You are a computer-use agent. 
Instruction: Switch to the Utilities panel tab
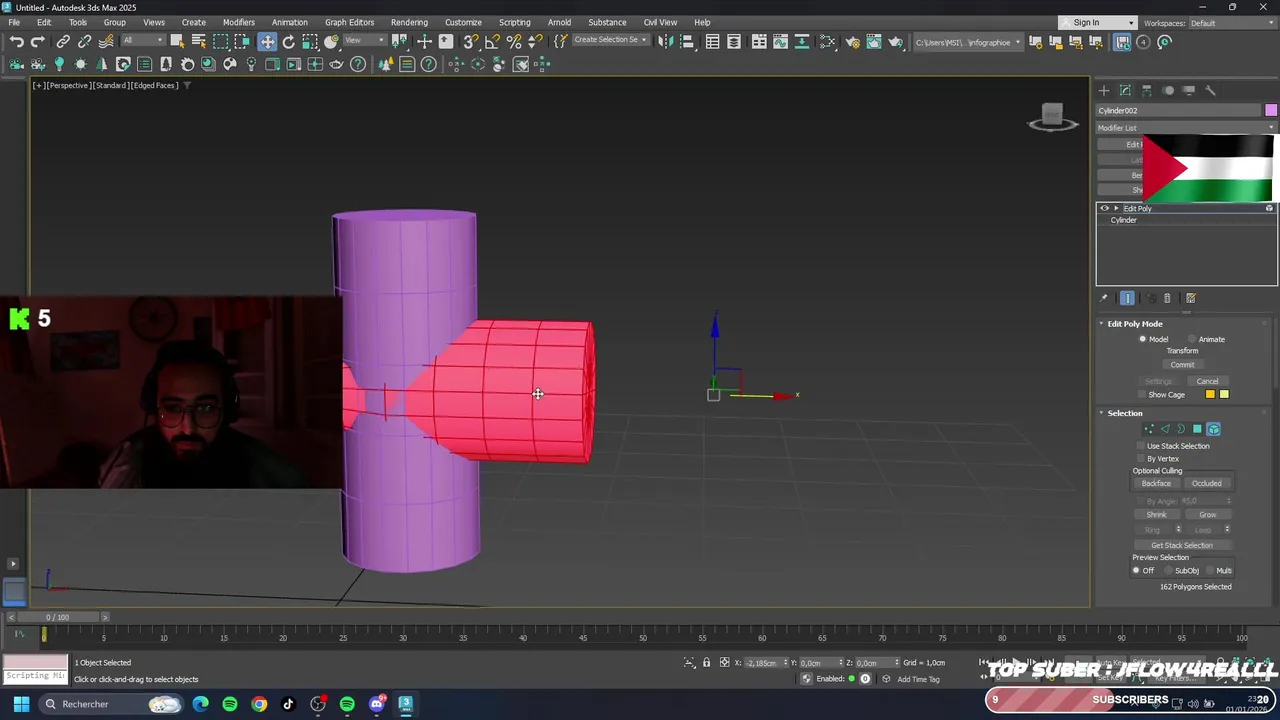click(x=1210, y=90)
